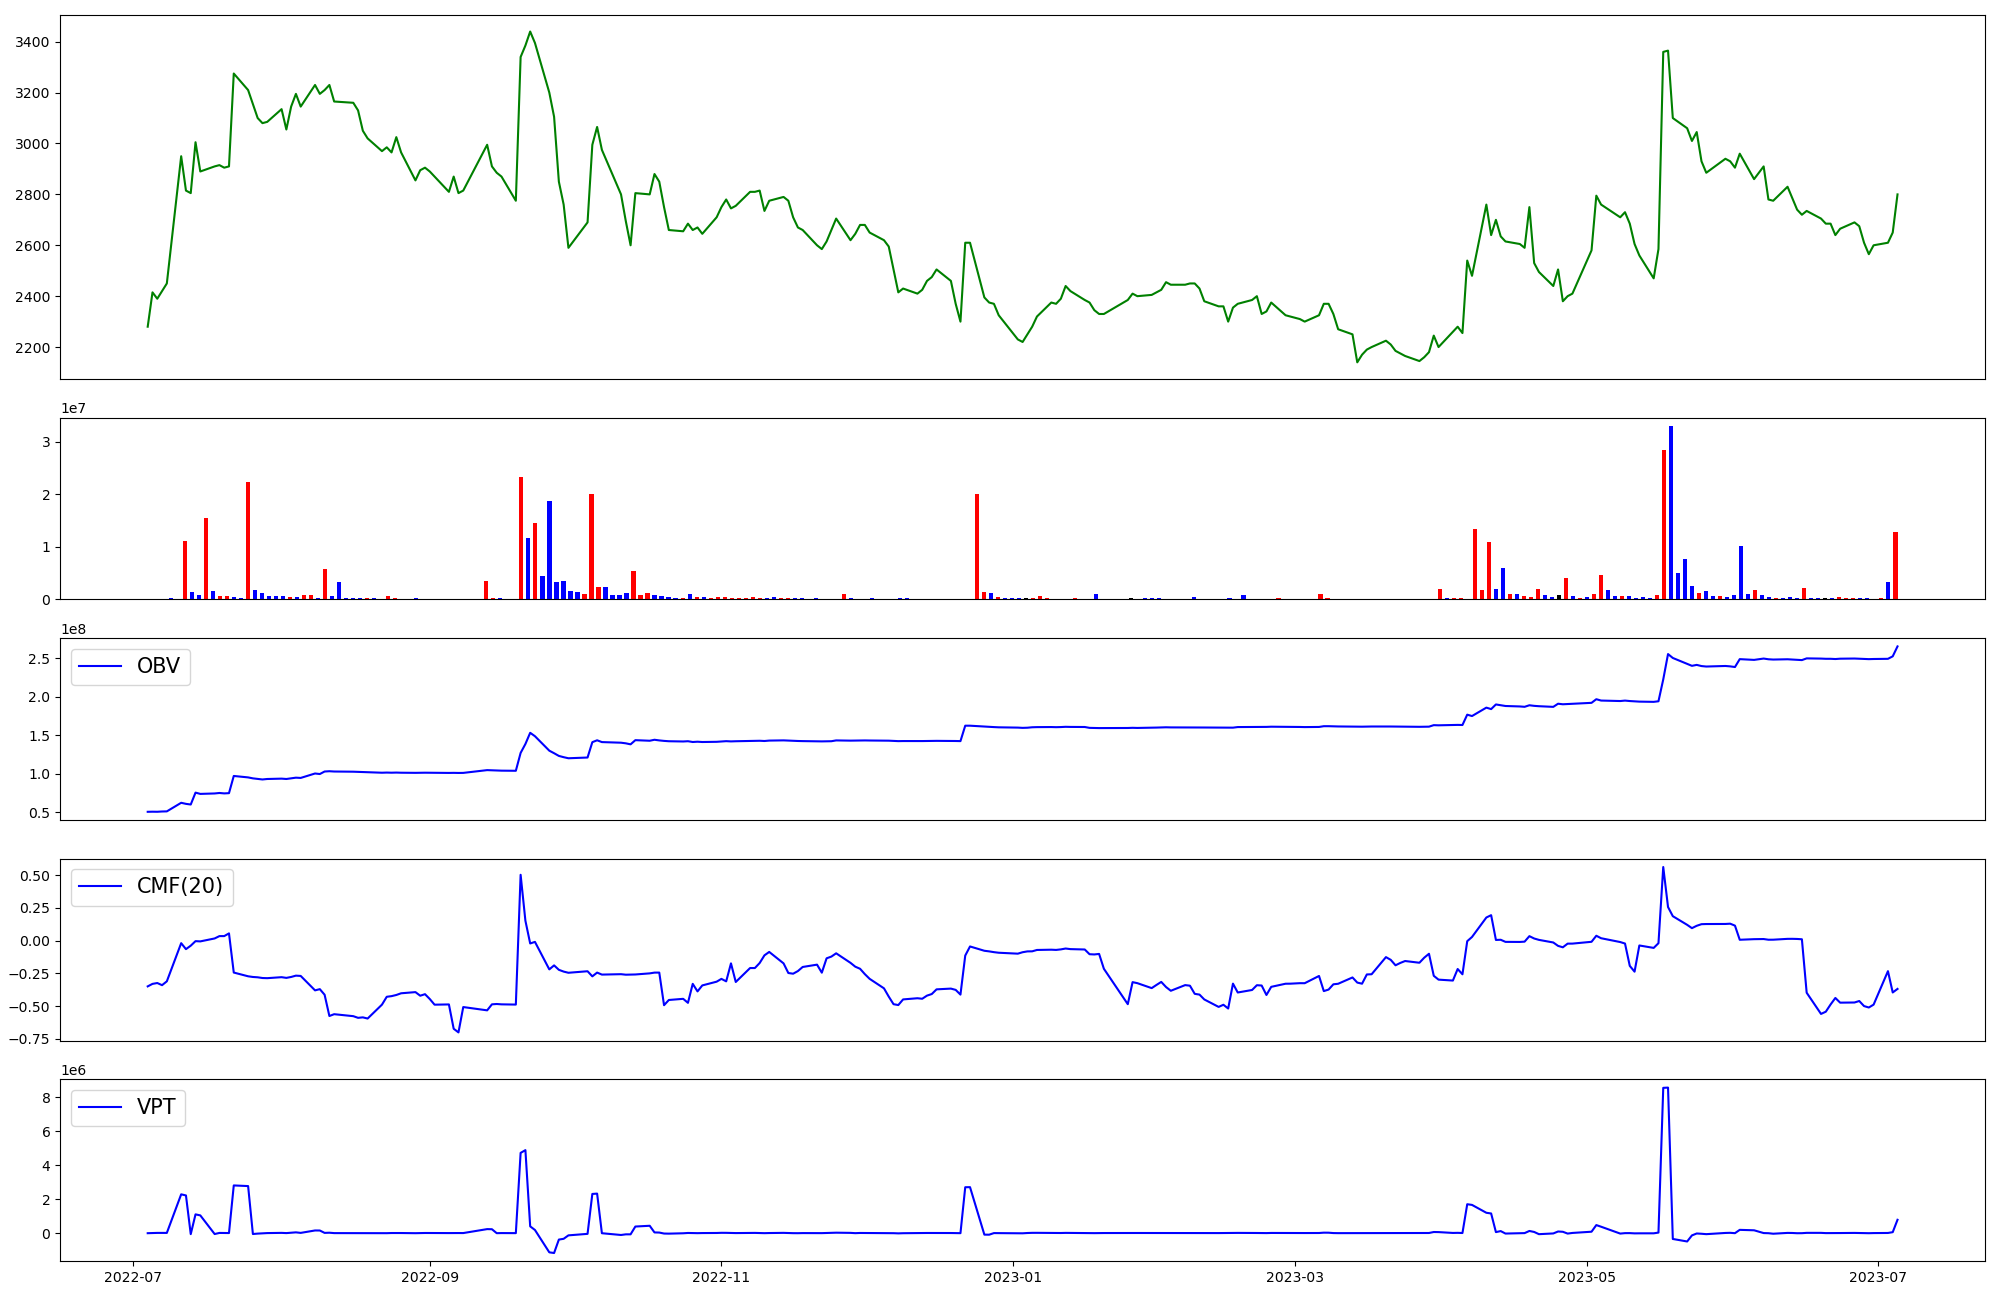The height and width of the screenshot is (1300, 2000).
Task: Select the 2023-05 date tick label
Action: click(x=1587, y=1276)
